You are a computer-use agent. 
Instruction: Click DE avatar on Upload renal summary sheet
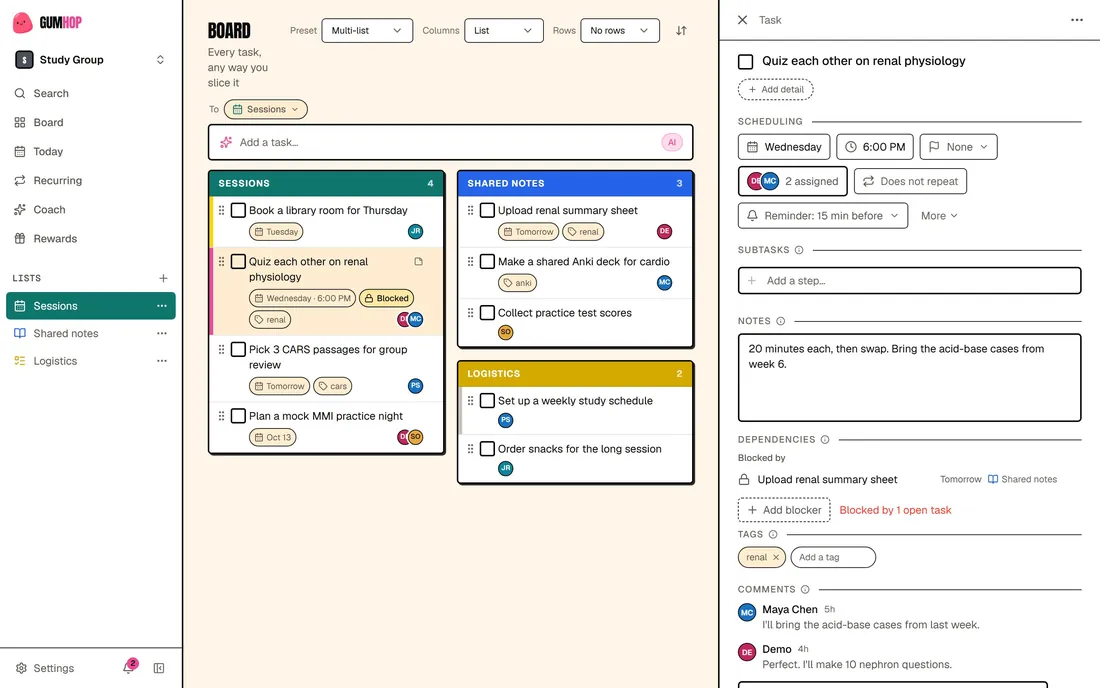(x=664, y=231)
